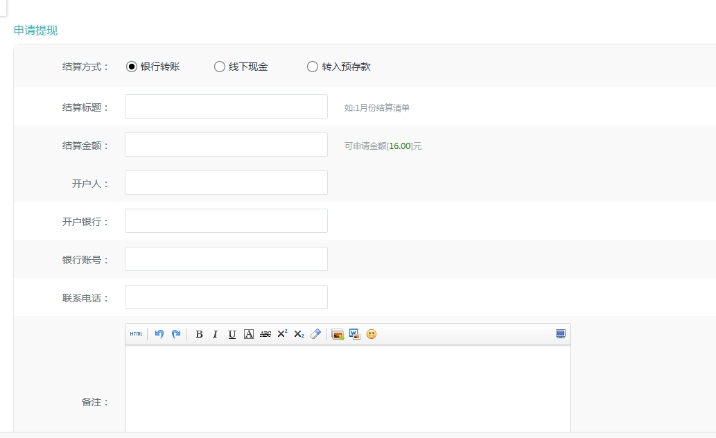Image resolution: width=716 pixels, height=438 pixels.
Task: Select 转入预存款 settlement method
Action: pyautogui.click(x=312, y=67)
